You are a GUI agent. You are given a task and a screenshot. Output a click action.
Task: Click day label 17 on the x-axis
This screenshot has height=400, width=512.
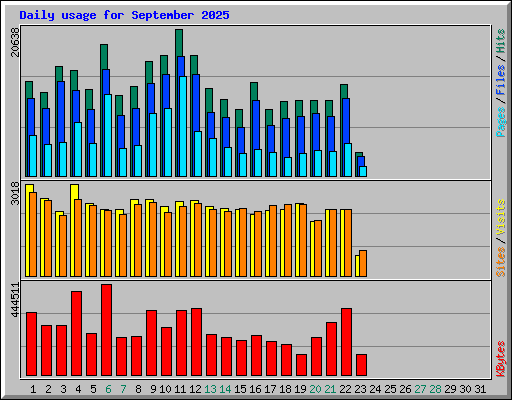tap(270, 389)
